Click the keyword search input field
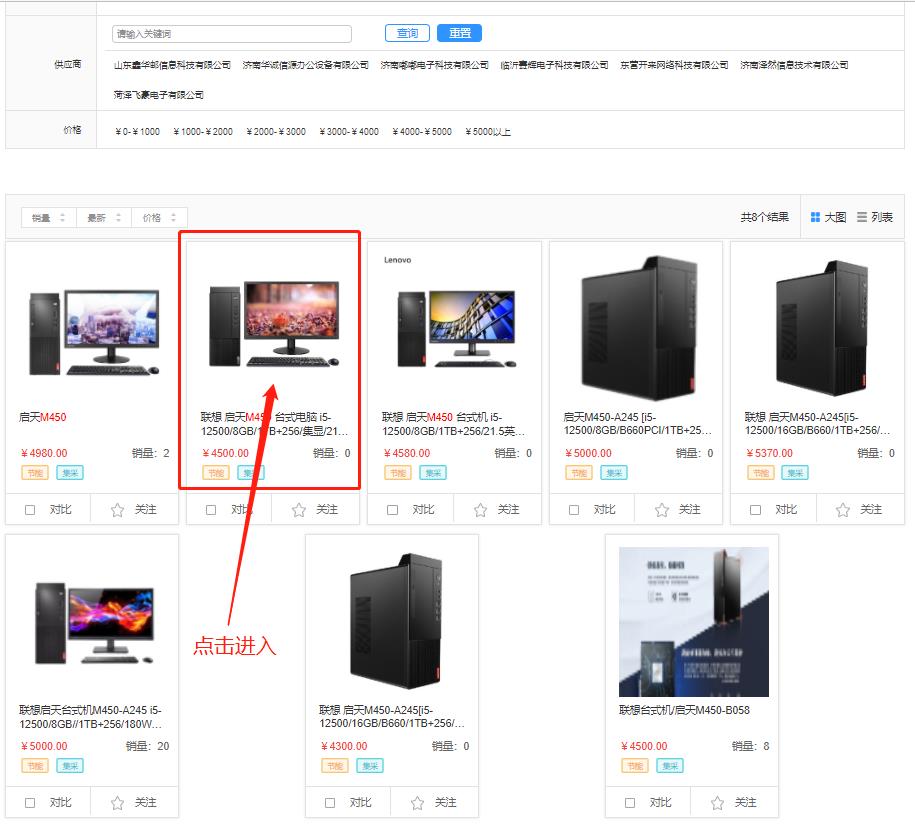The width and height of the screenshot is (915, 837). click(x=231, y=34)
